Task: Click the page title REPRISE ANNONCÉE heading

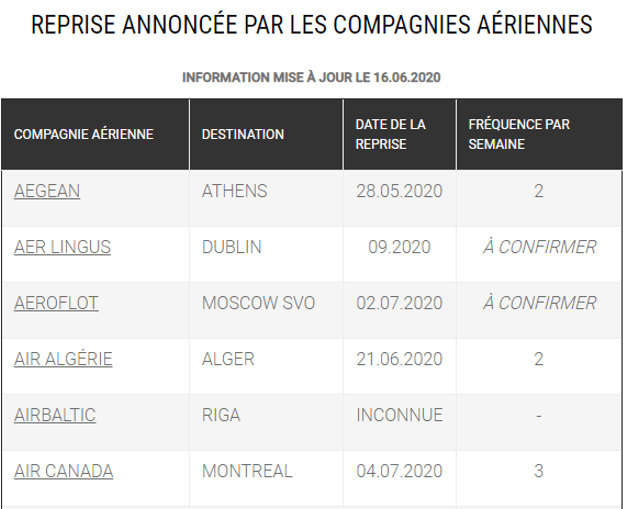Action: point(312,25)
